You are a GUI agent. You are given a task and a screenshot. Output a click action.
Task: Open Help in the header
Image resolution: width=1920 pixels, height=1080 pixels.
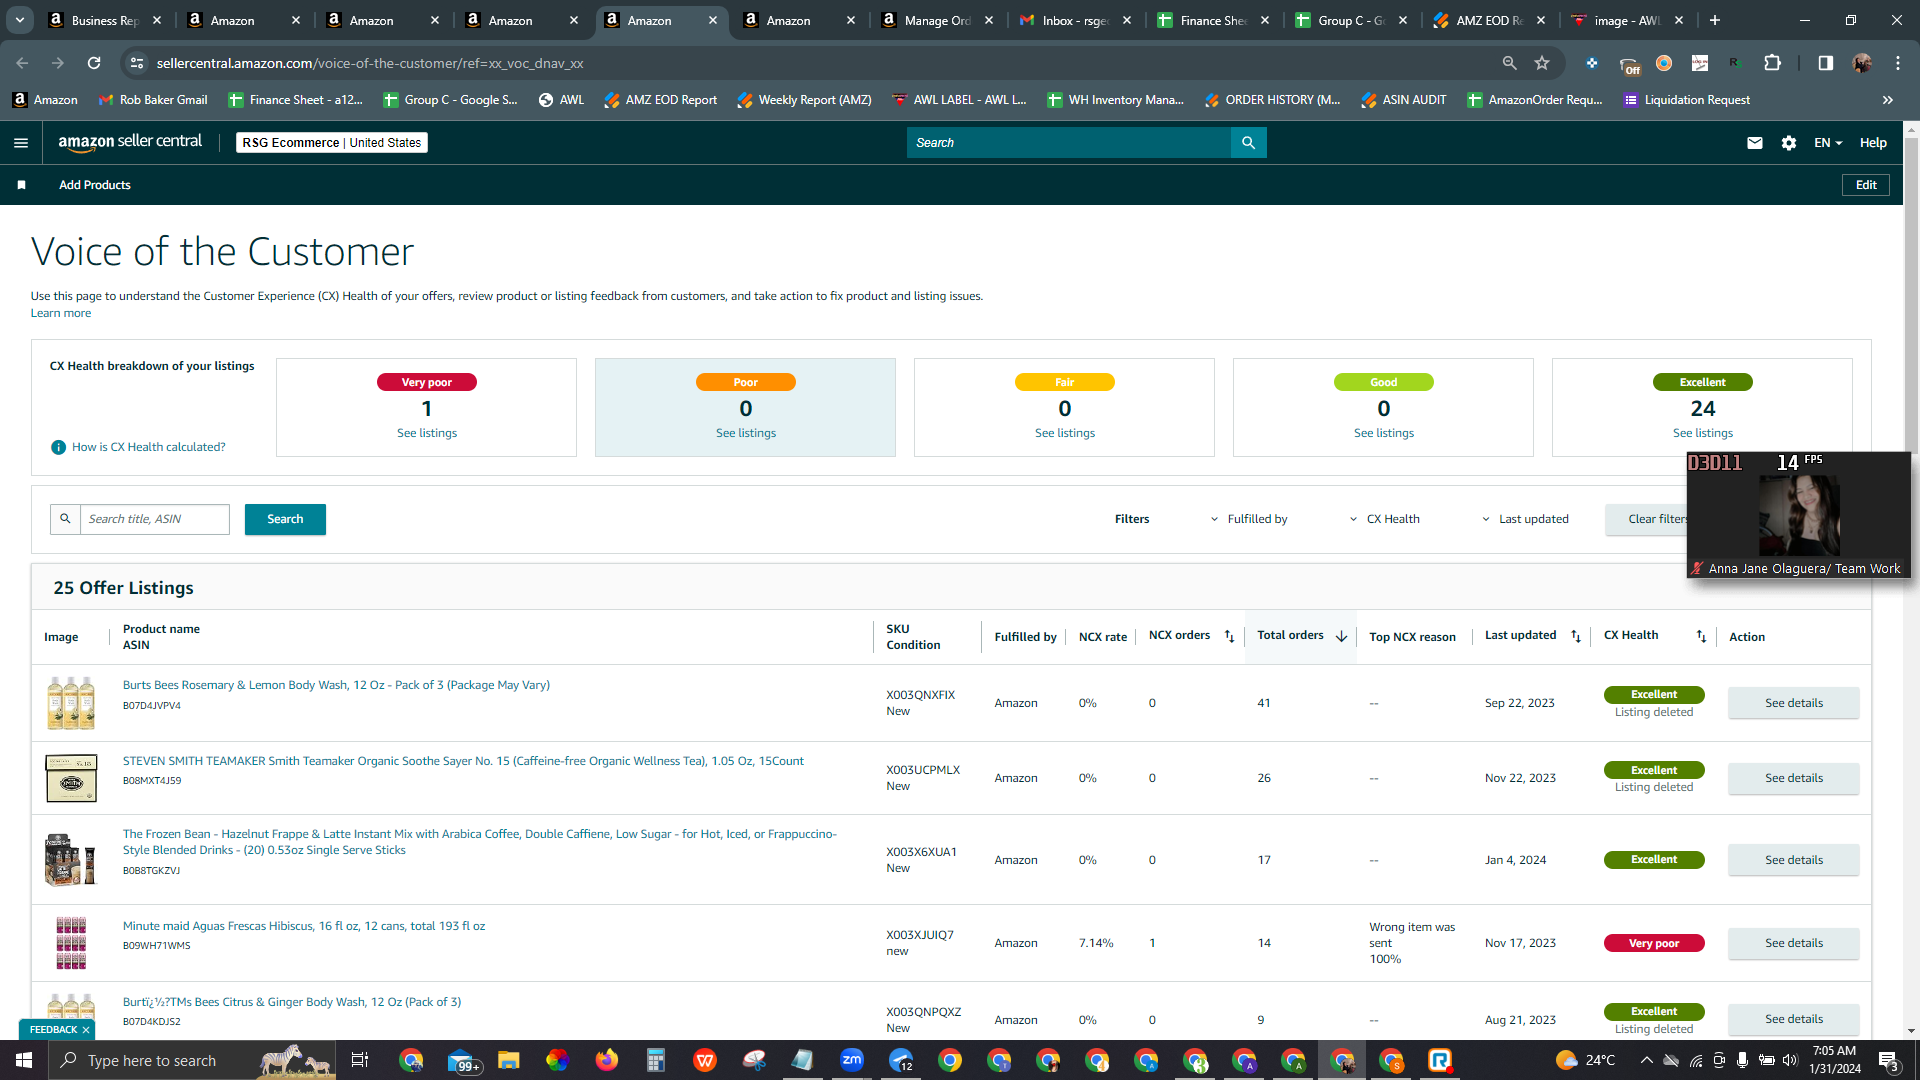[x=1873, y=143]
